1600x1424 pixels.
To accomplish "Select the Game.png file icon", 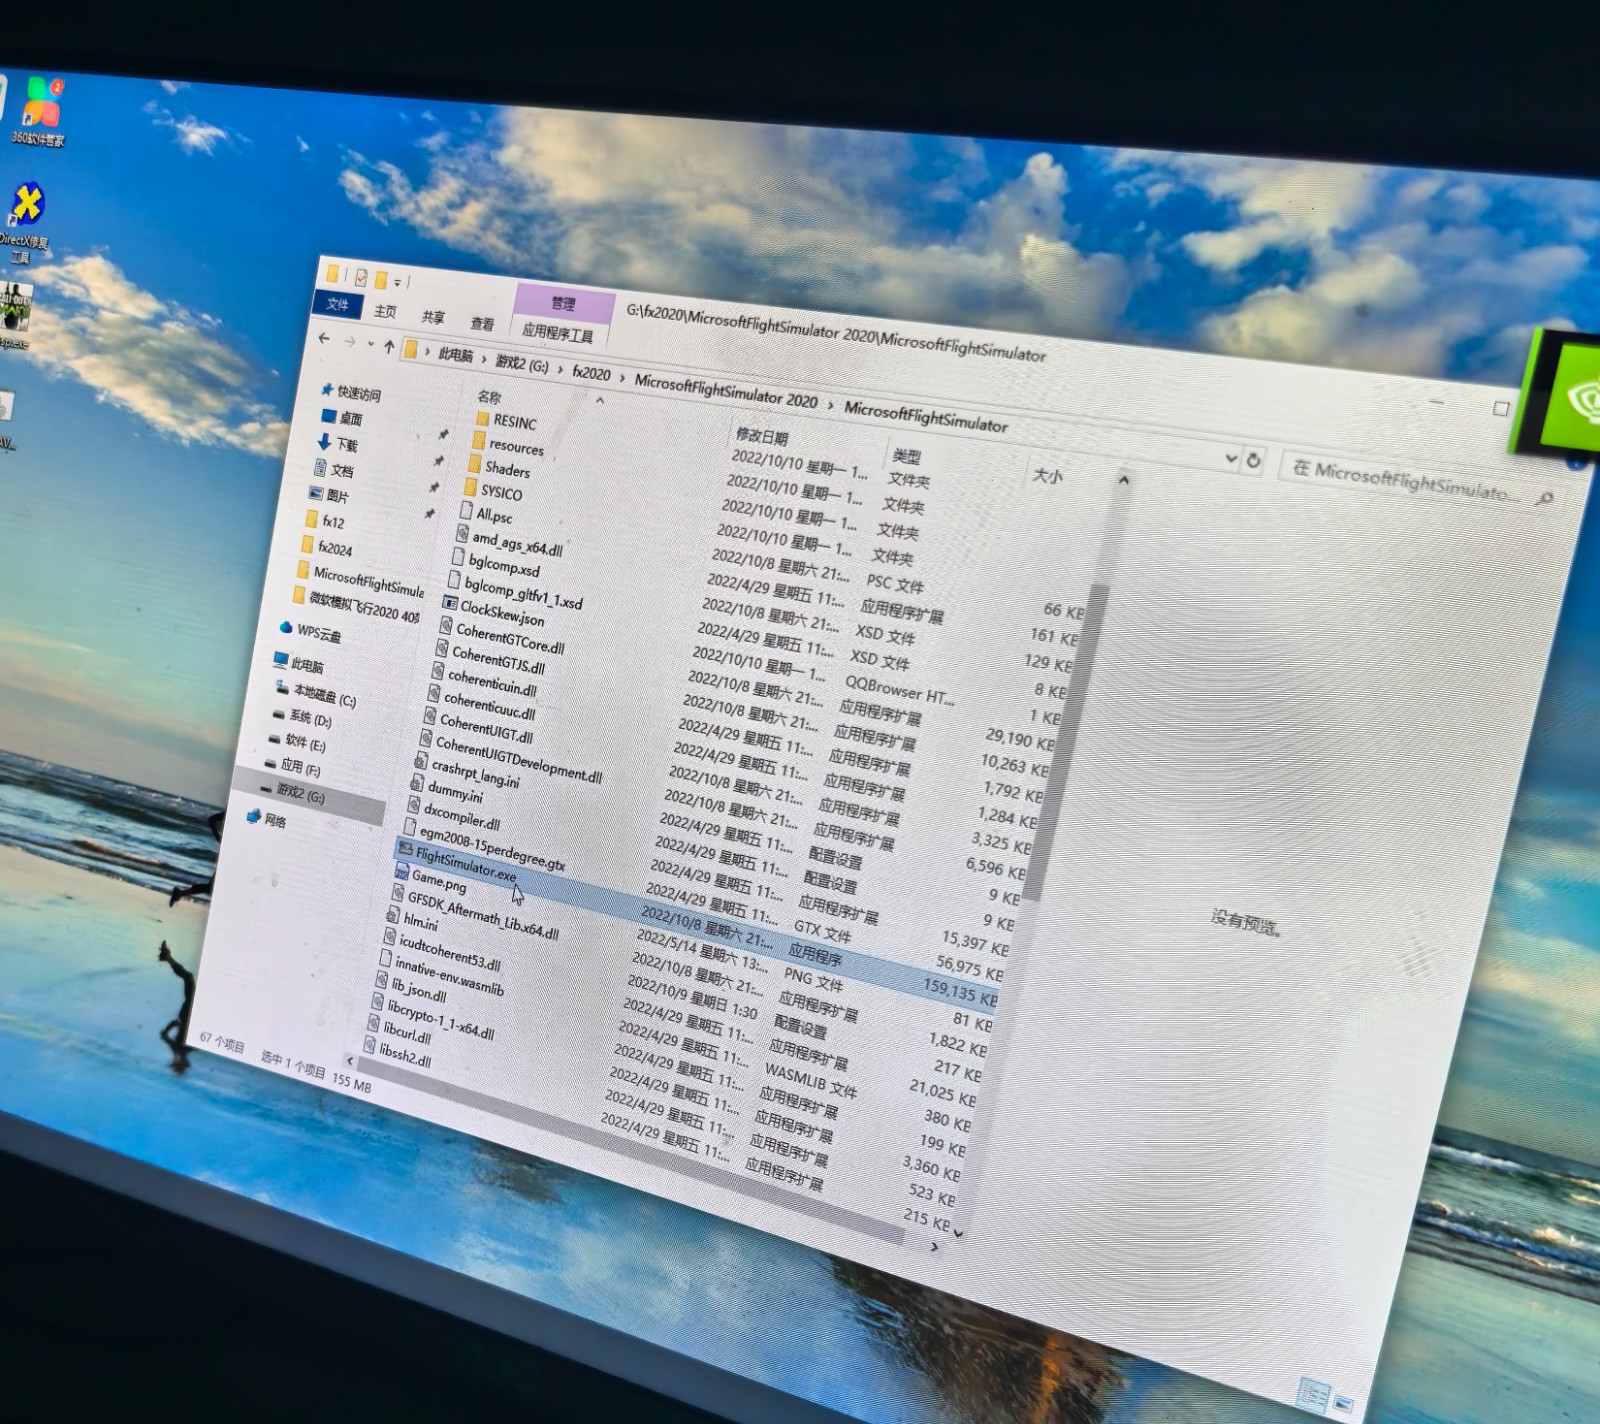I will tap(401, 873).
